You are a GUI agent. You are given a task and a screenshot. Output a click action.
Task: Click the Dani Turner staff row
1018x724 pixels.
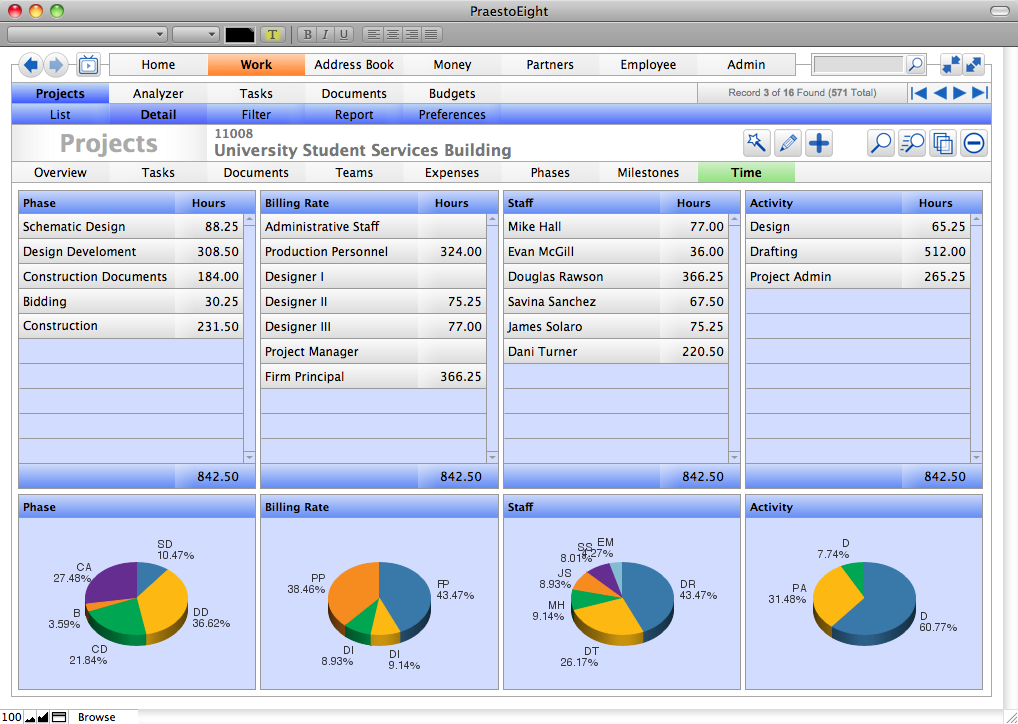615,351
